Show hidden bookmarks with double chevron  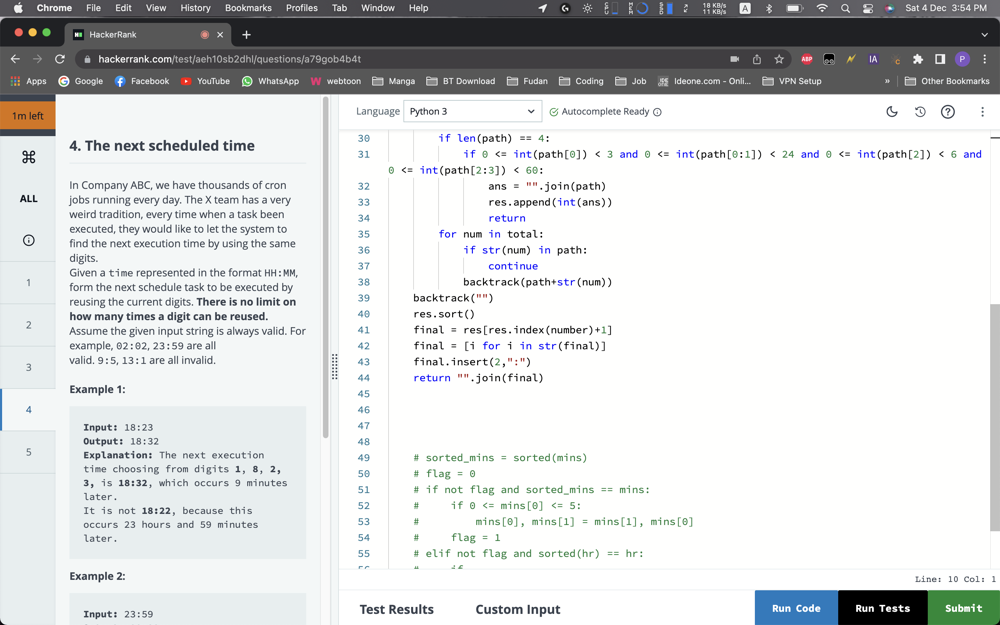tap(887, 81)
